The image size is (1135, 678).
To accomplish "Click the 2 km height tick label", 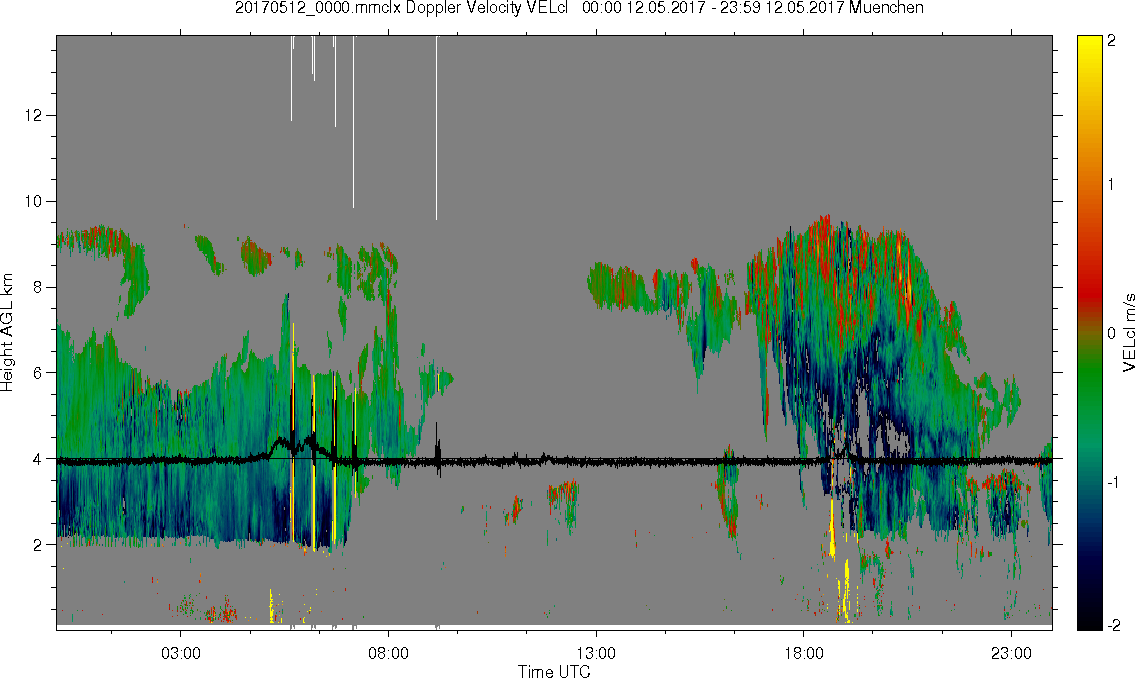I will coord(37,544).
